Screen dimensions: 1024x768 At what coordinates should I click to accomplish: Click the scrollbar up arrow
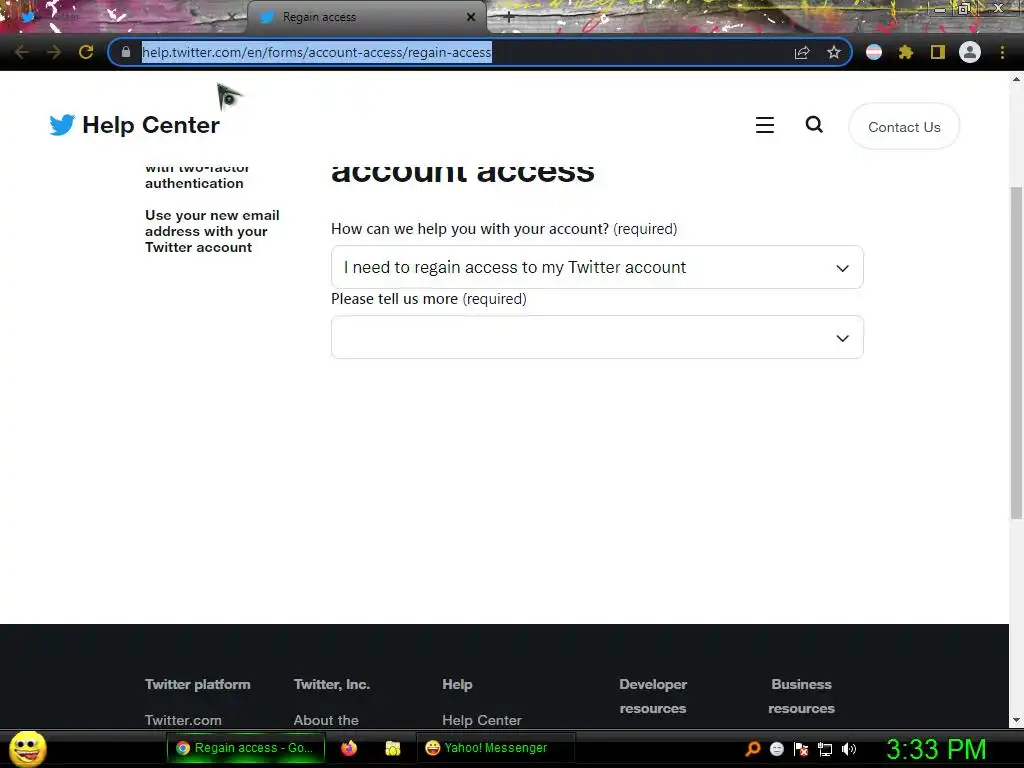1016,79
